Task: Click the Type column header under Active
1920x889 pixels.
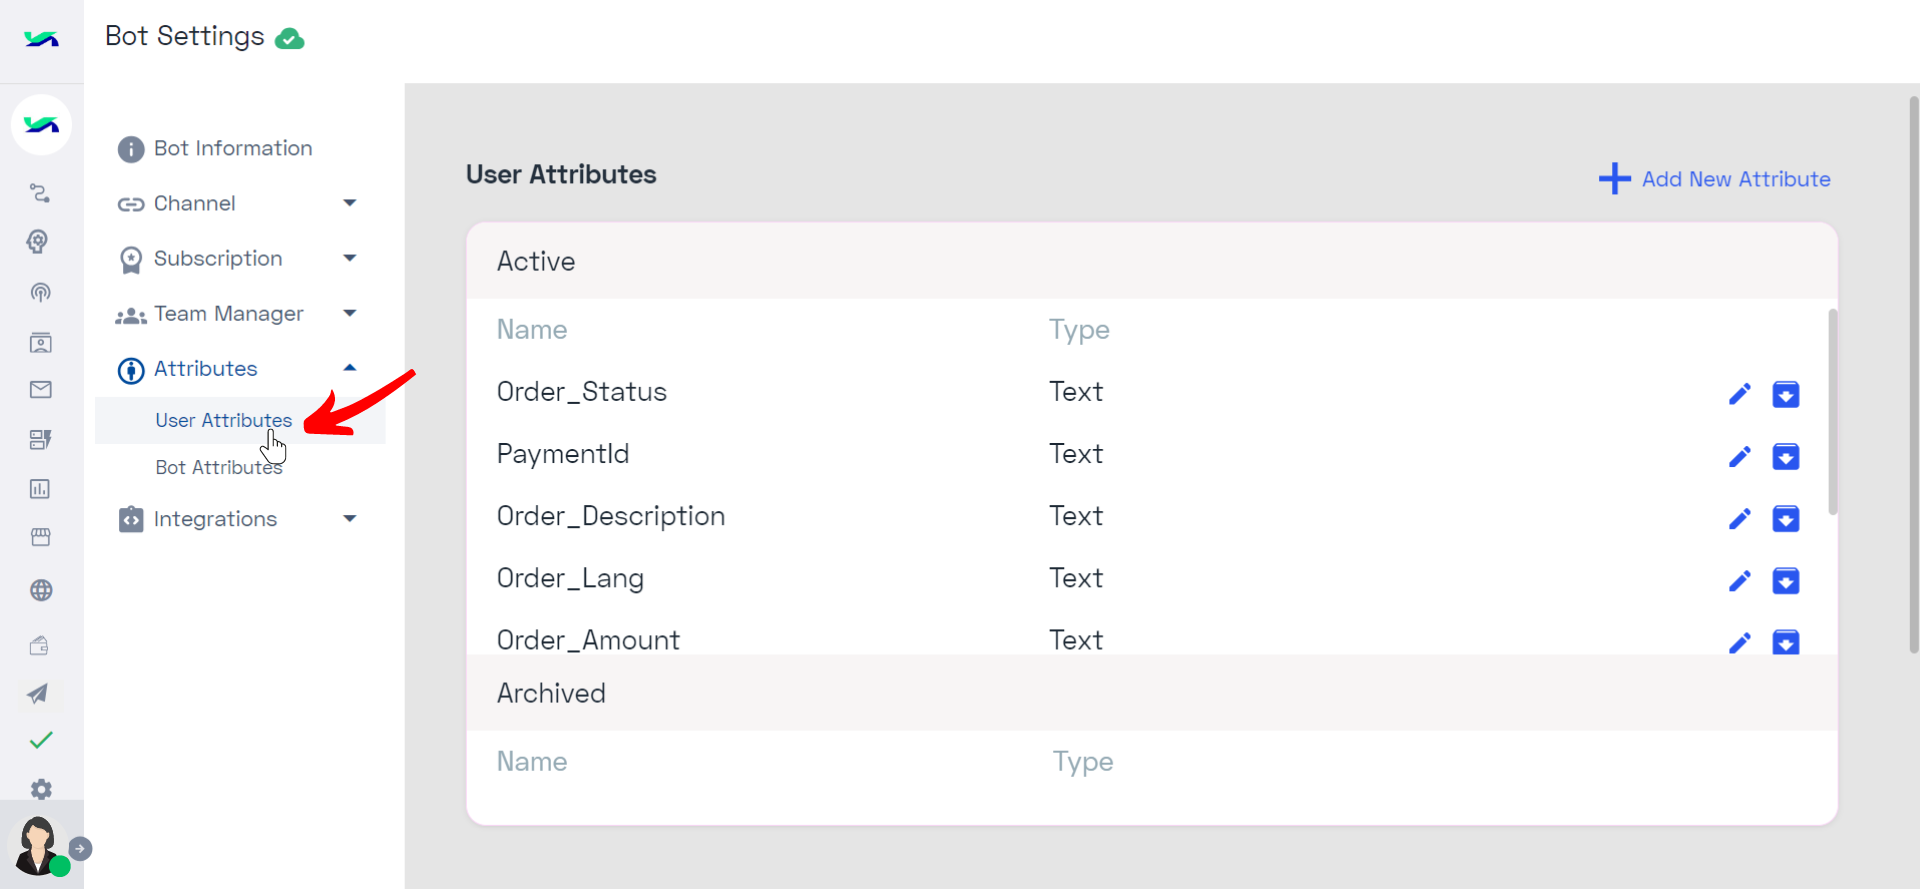Action: click(x=1079, y=330)
